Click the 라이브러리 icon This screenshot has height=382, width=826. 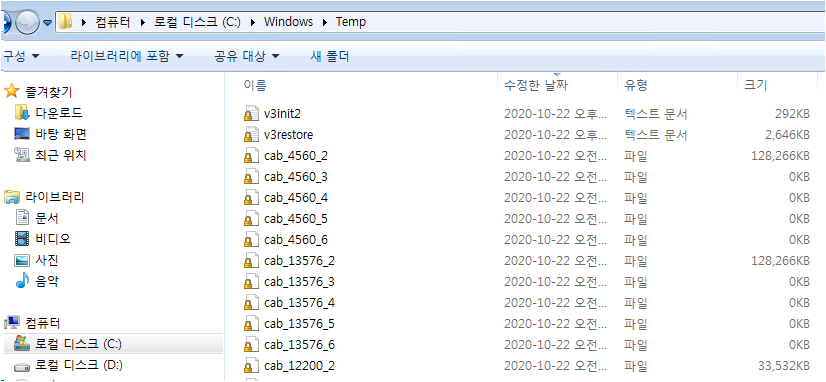(12, 197)
